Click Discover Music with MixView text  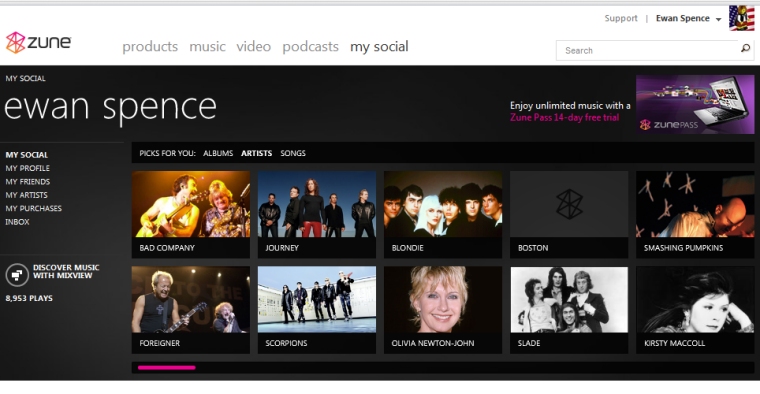pyautogui.click(x=66, y=271)
